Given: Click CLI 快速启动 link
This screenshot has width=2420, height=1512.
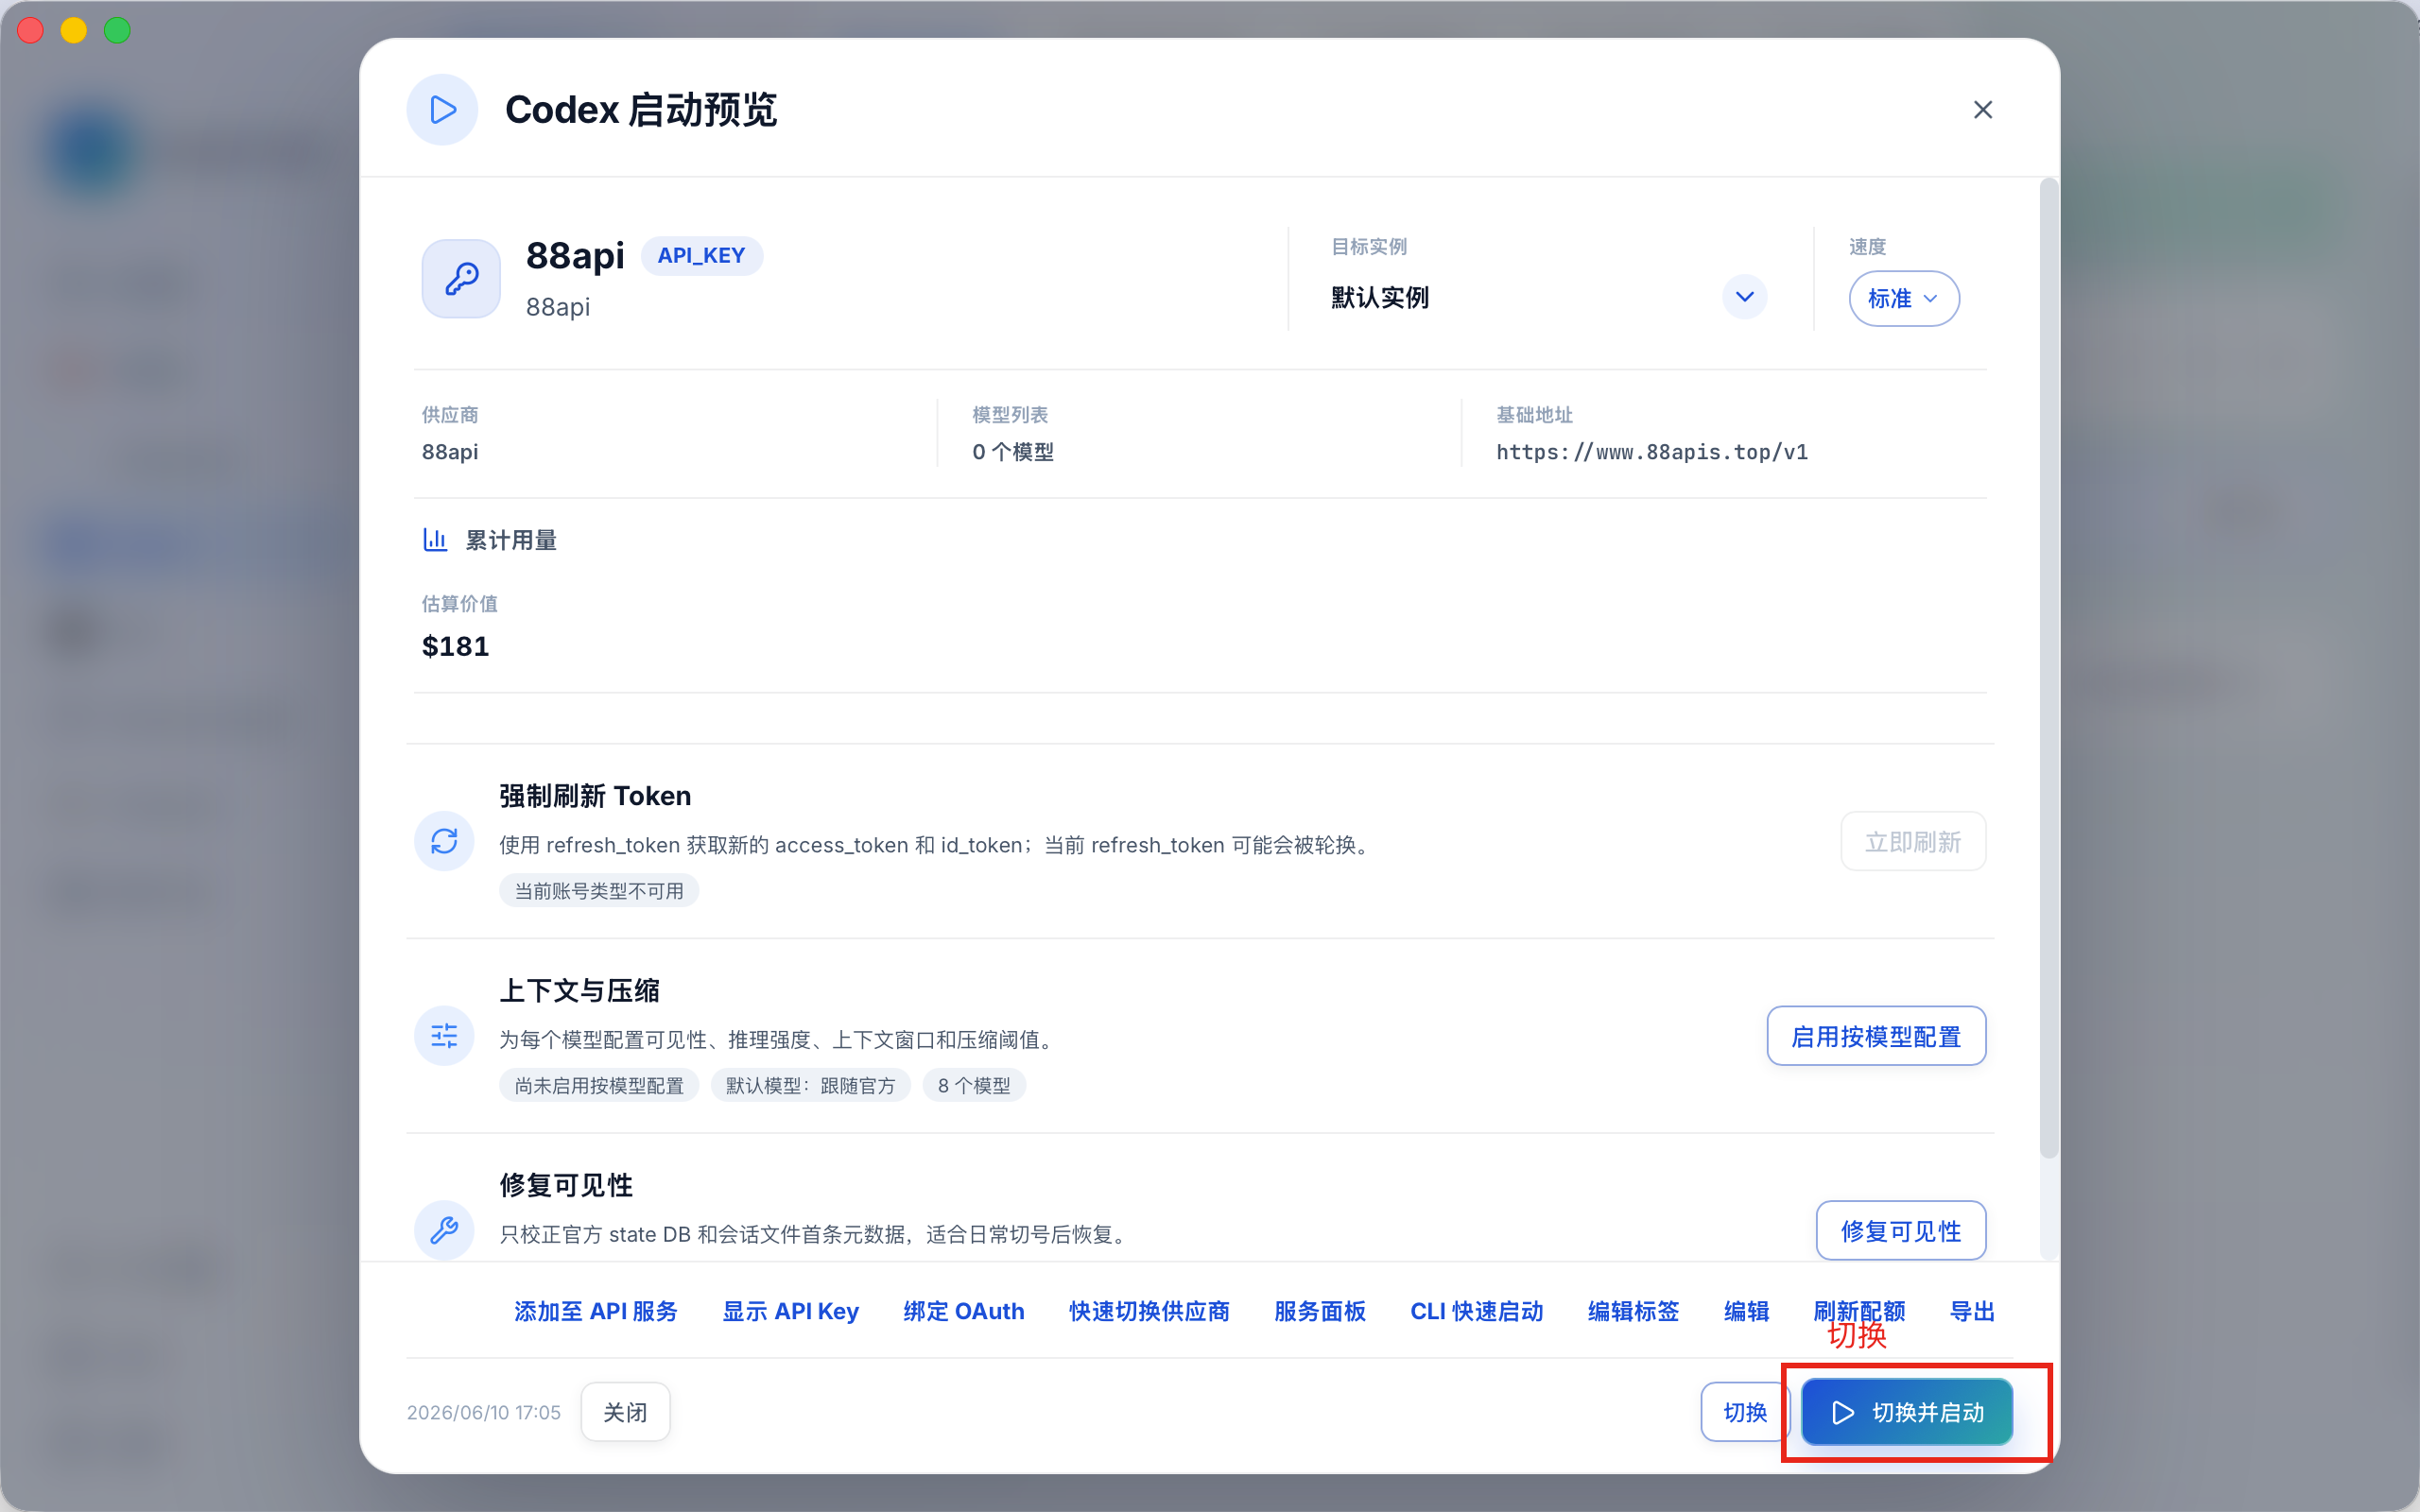Looking at the screenshot, I should click(x=1476, y=1311).
